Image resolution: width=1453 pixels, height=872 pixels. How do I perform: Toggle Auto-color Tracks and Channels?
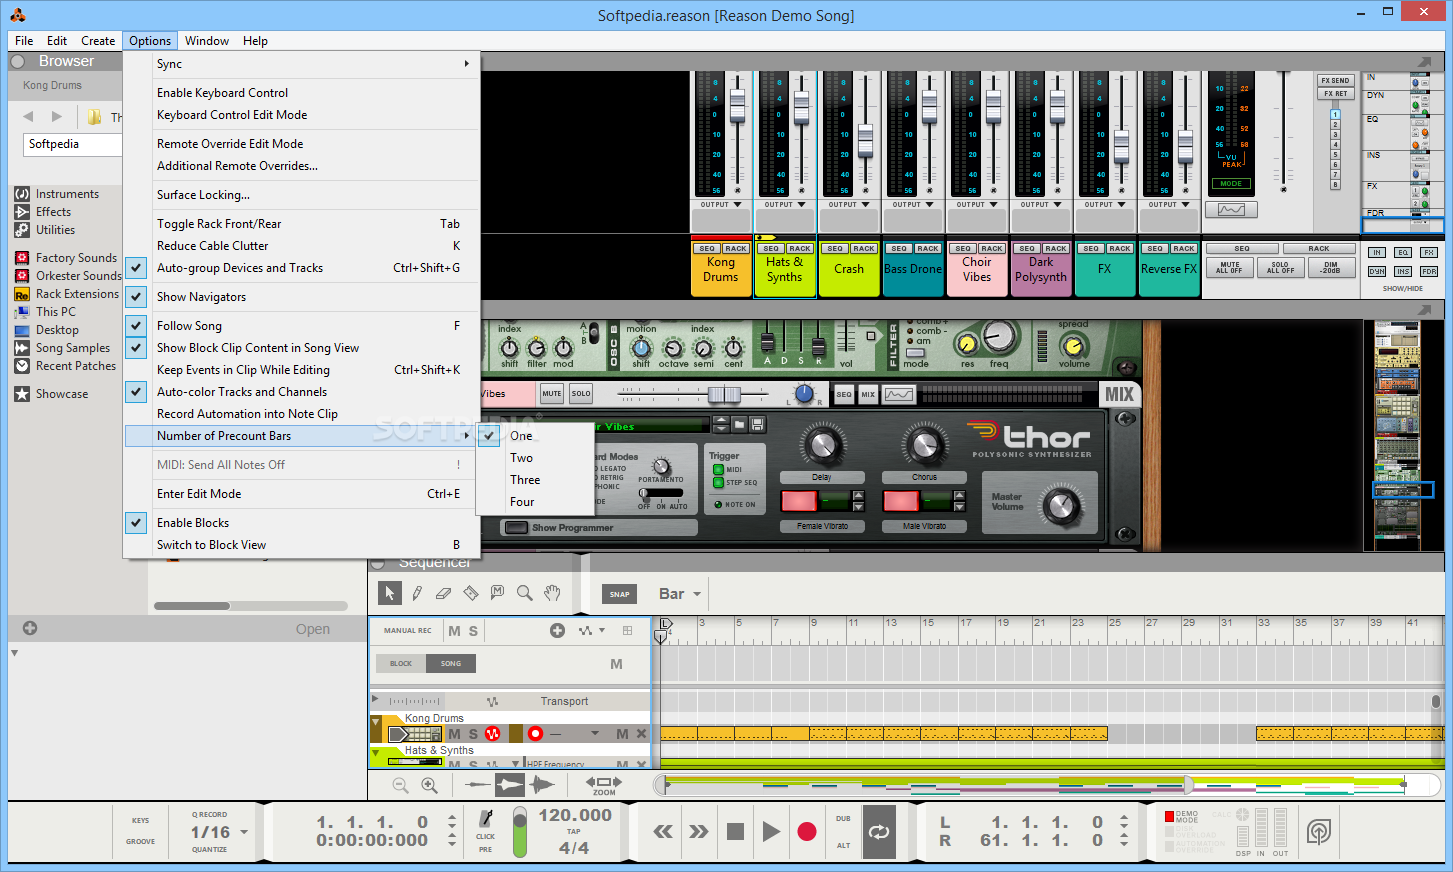tap(303, 392)
